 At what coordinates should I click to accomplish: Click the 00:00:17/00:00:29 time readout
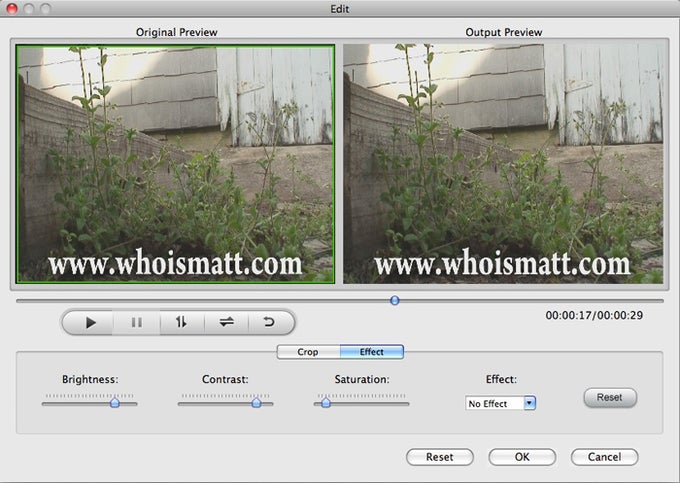pos(594,315)
